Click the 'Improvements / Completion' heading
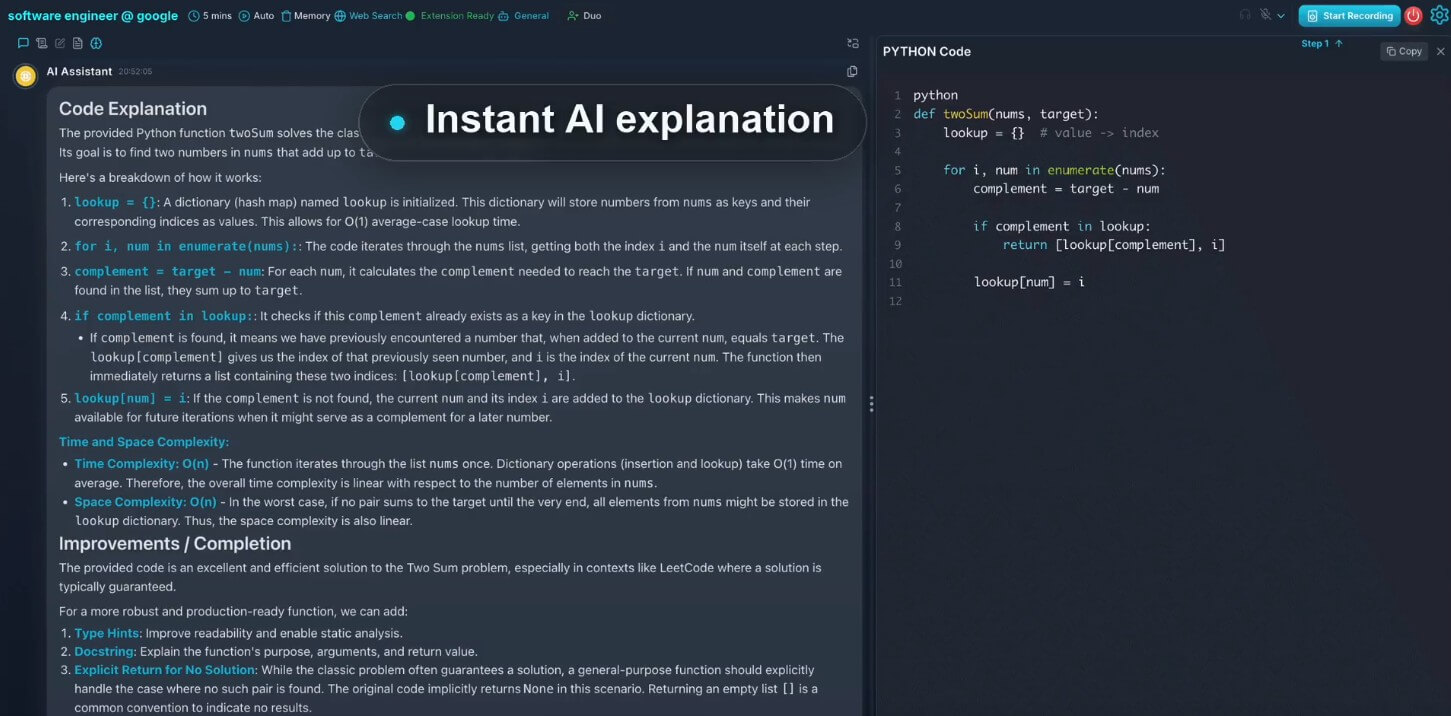The width and height of the screenshot is (1451, 716). [175, 544]
